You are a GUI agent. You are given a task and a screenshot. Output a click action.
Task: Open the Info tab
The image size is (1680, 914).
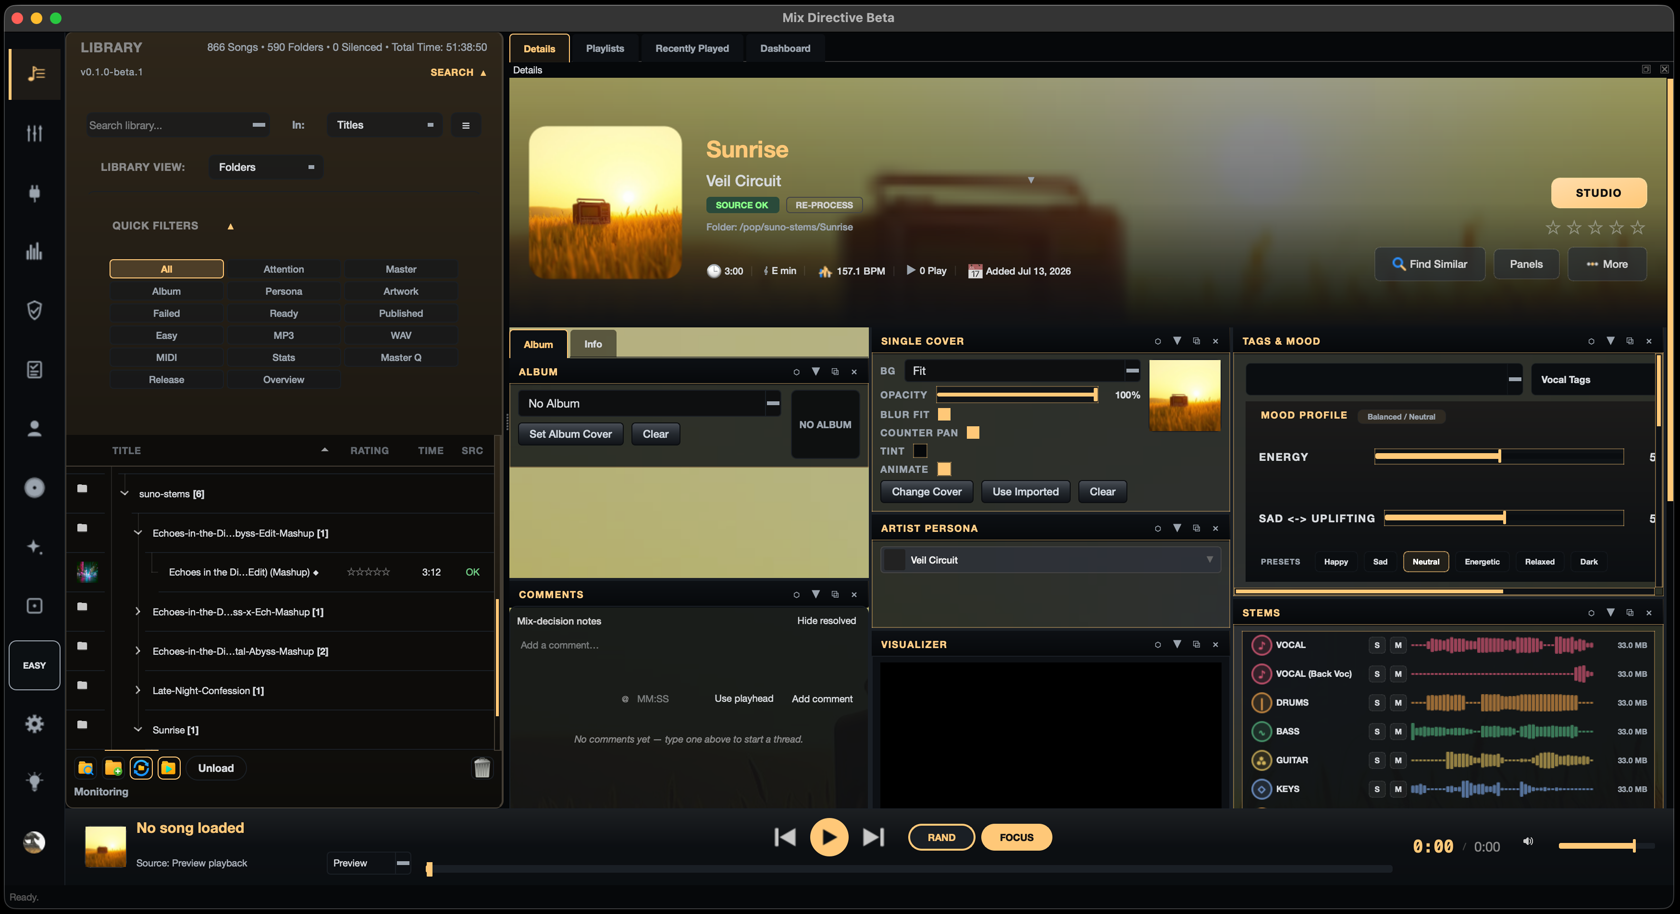(x=593, y=344)
